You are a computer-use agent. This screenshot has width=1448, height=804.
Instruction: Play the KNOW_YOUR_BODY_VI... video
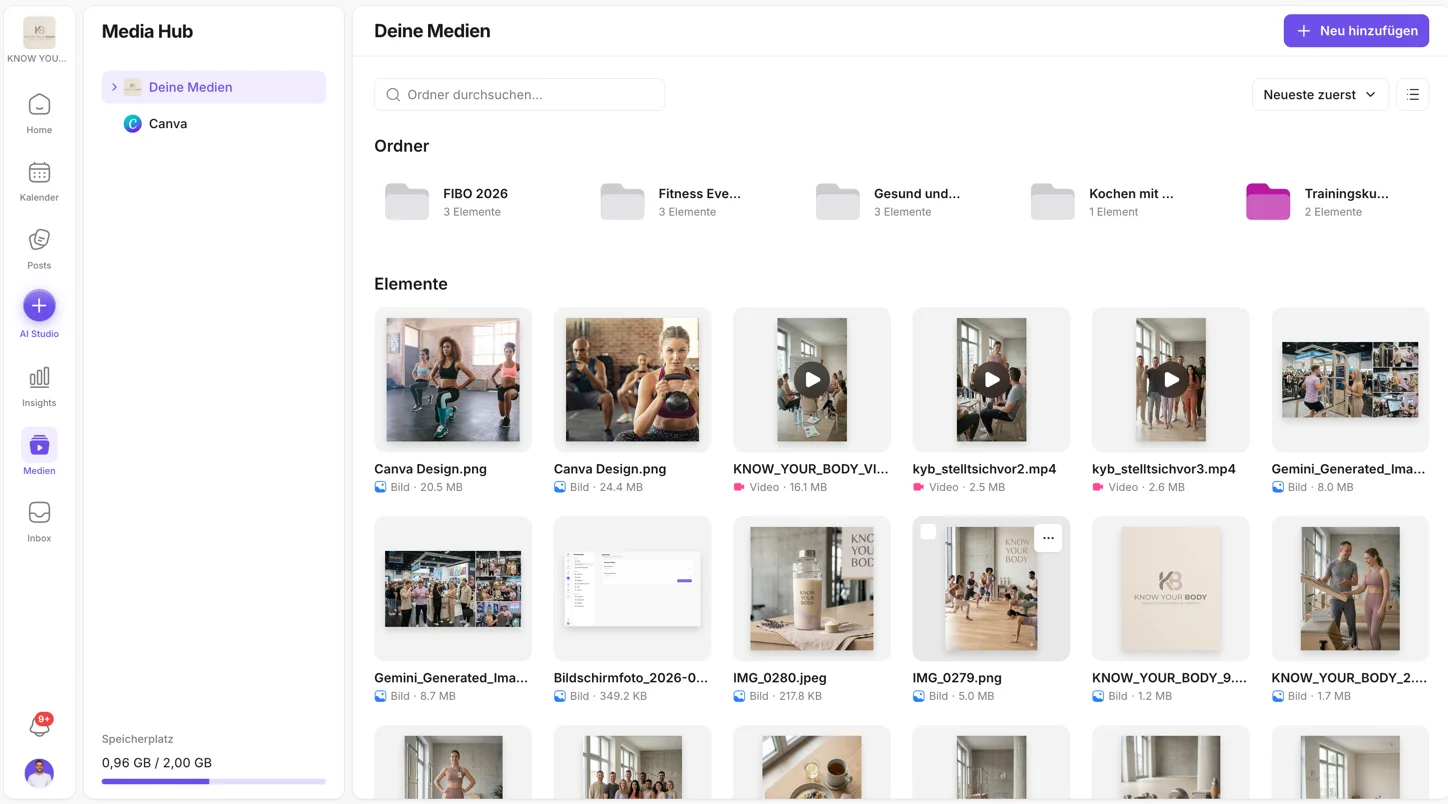pyautogui.click(x=812, y=380)
